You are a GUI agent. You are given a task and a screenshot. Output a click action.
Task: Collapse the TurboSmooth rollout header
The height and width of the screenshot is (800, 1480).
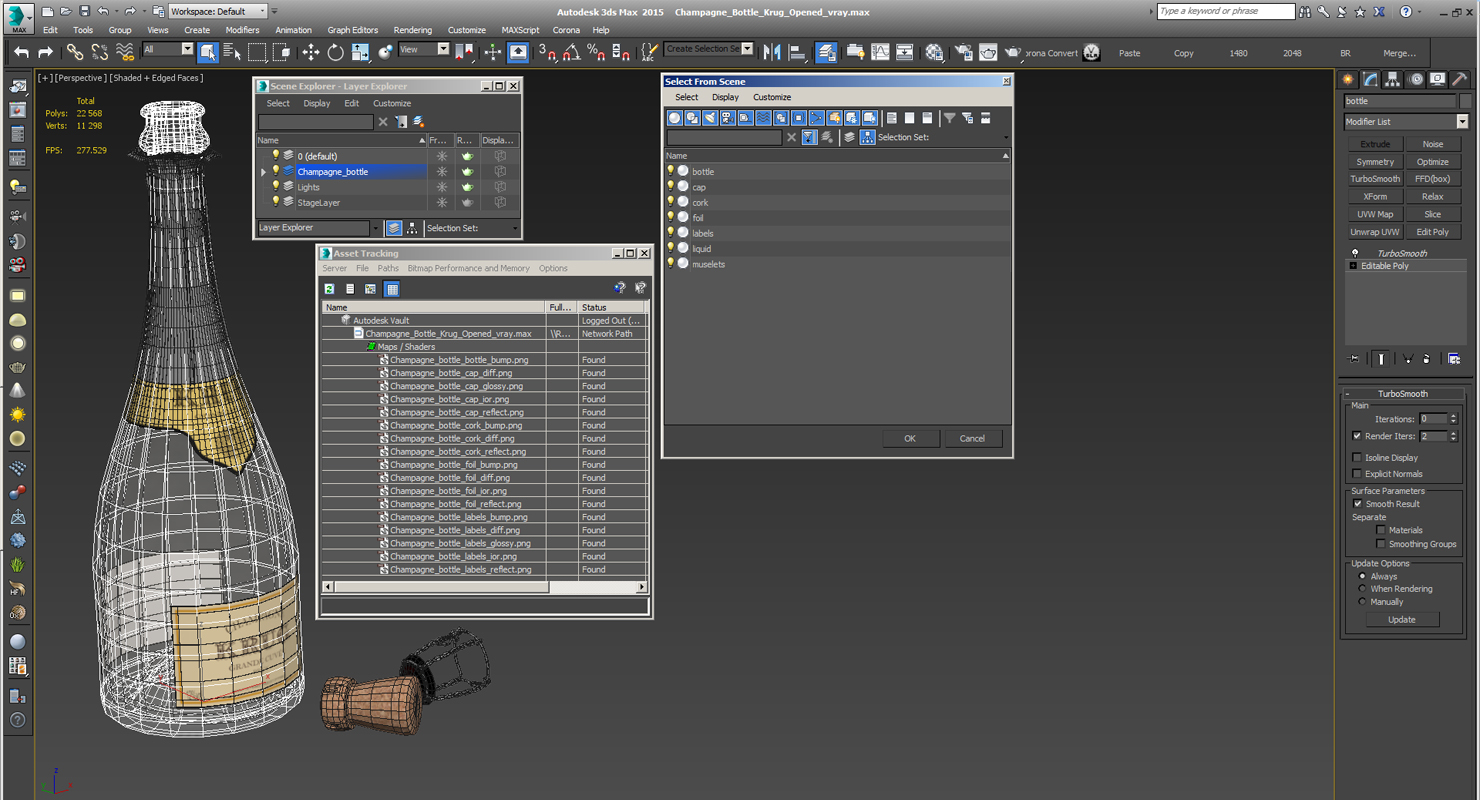click(1403, 394)
